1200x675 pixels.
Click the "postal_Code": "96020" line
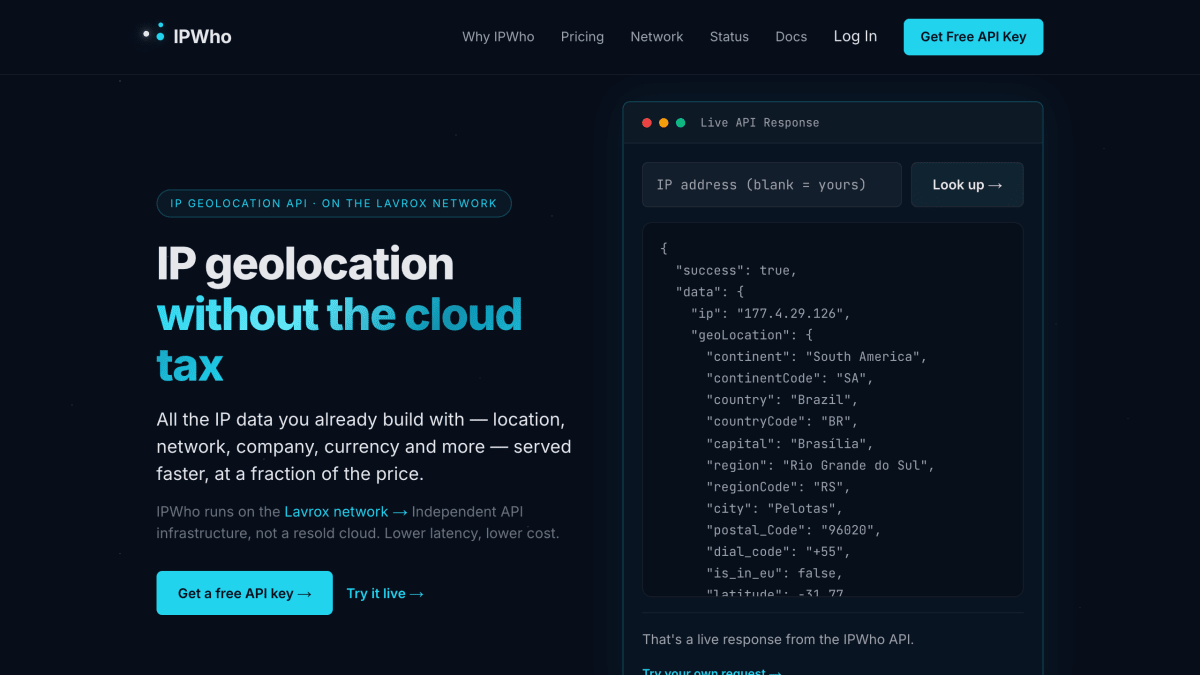pos(794,530)
